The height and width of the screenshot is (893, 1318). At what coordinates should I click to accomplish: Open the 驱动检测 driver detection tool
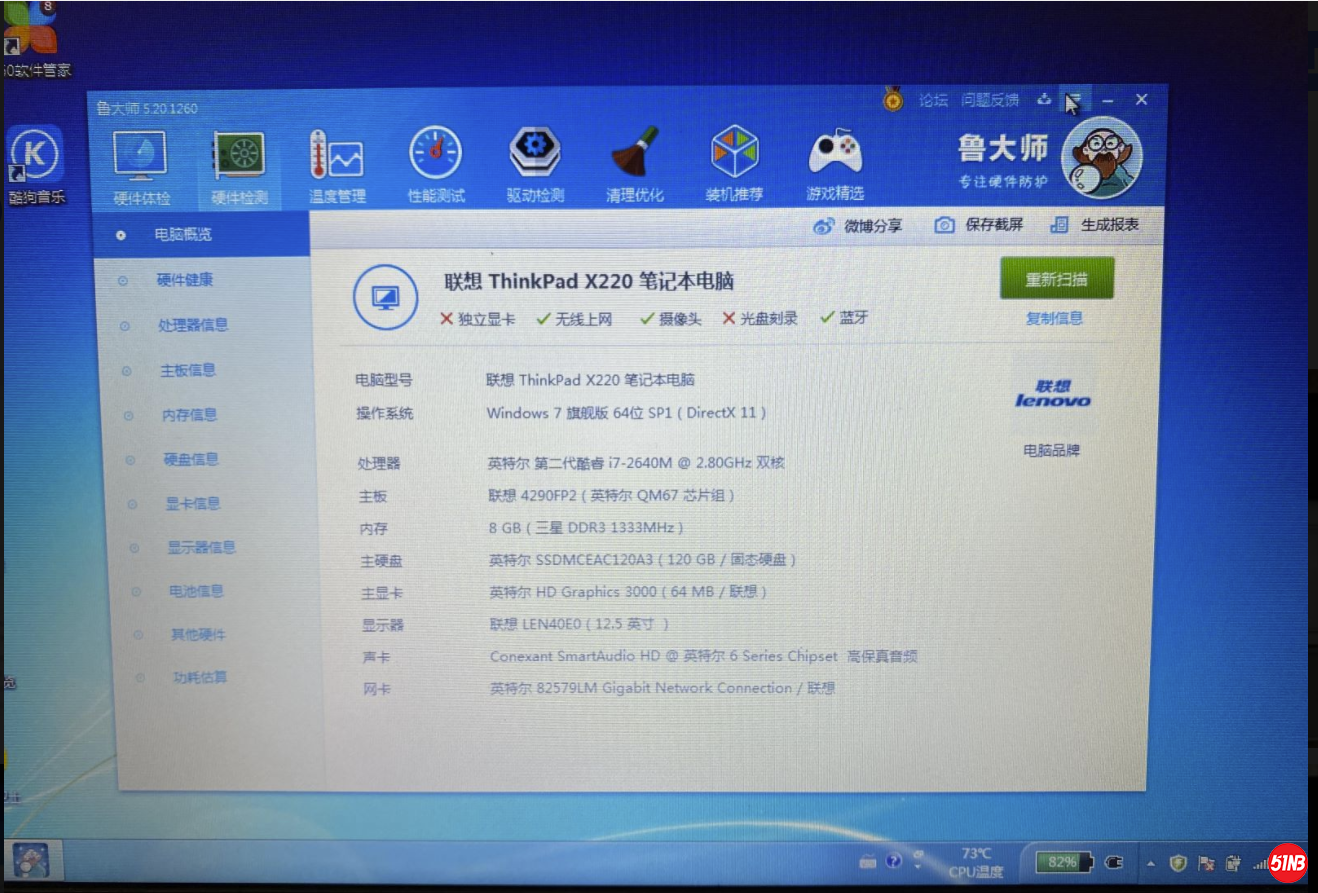535,166
